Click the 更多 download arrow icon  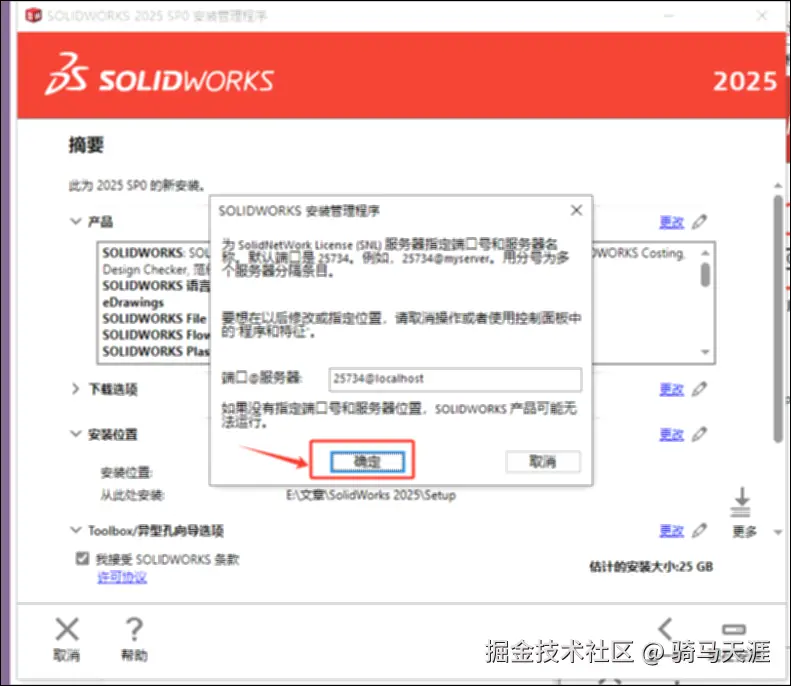pyautogui.click(x=741, y=502)
